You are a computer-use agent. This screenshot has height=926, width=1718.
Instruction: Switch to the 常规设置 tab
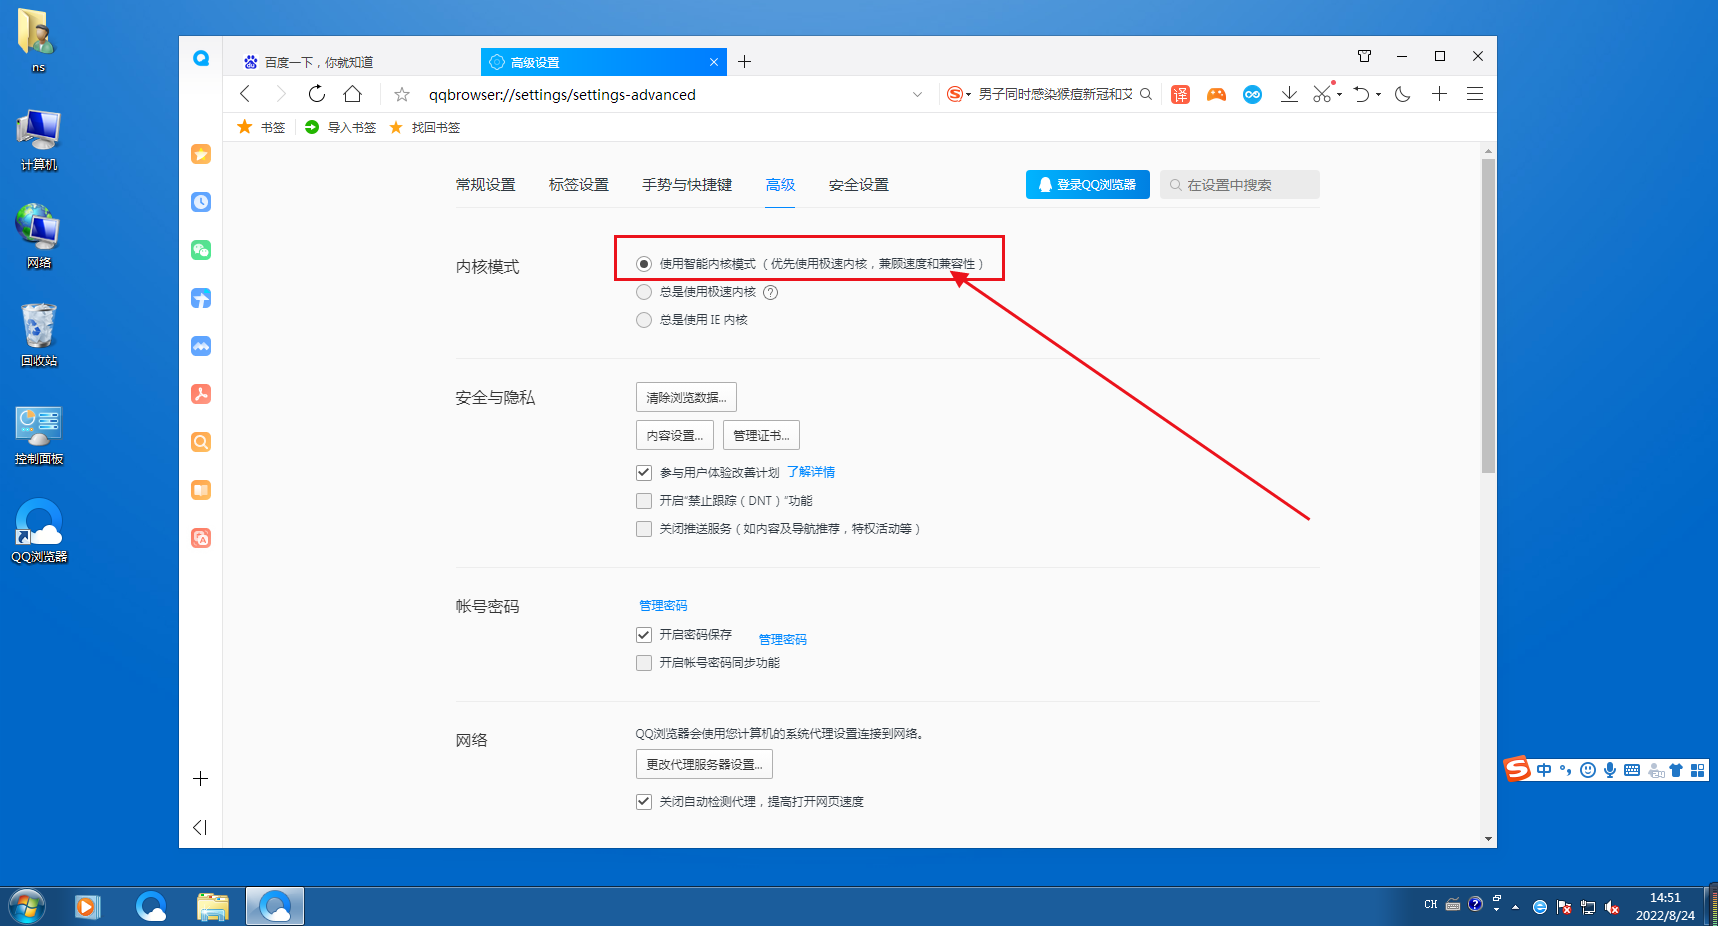(486, 185)
